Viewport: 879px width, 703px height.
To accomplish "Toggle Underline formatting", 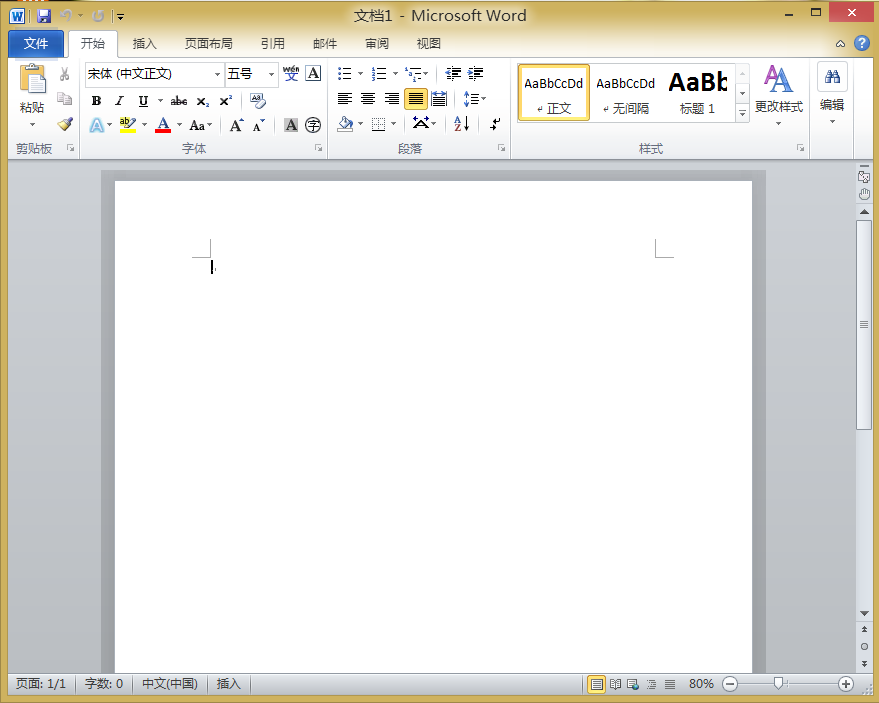I will point(143,101).
